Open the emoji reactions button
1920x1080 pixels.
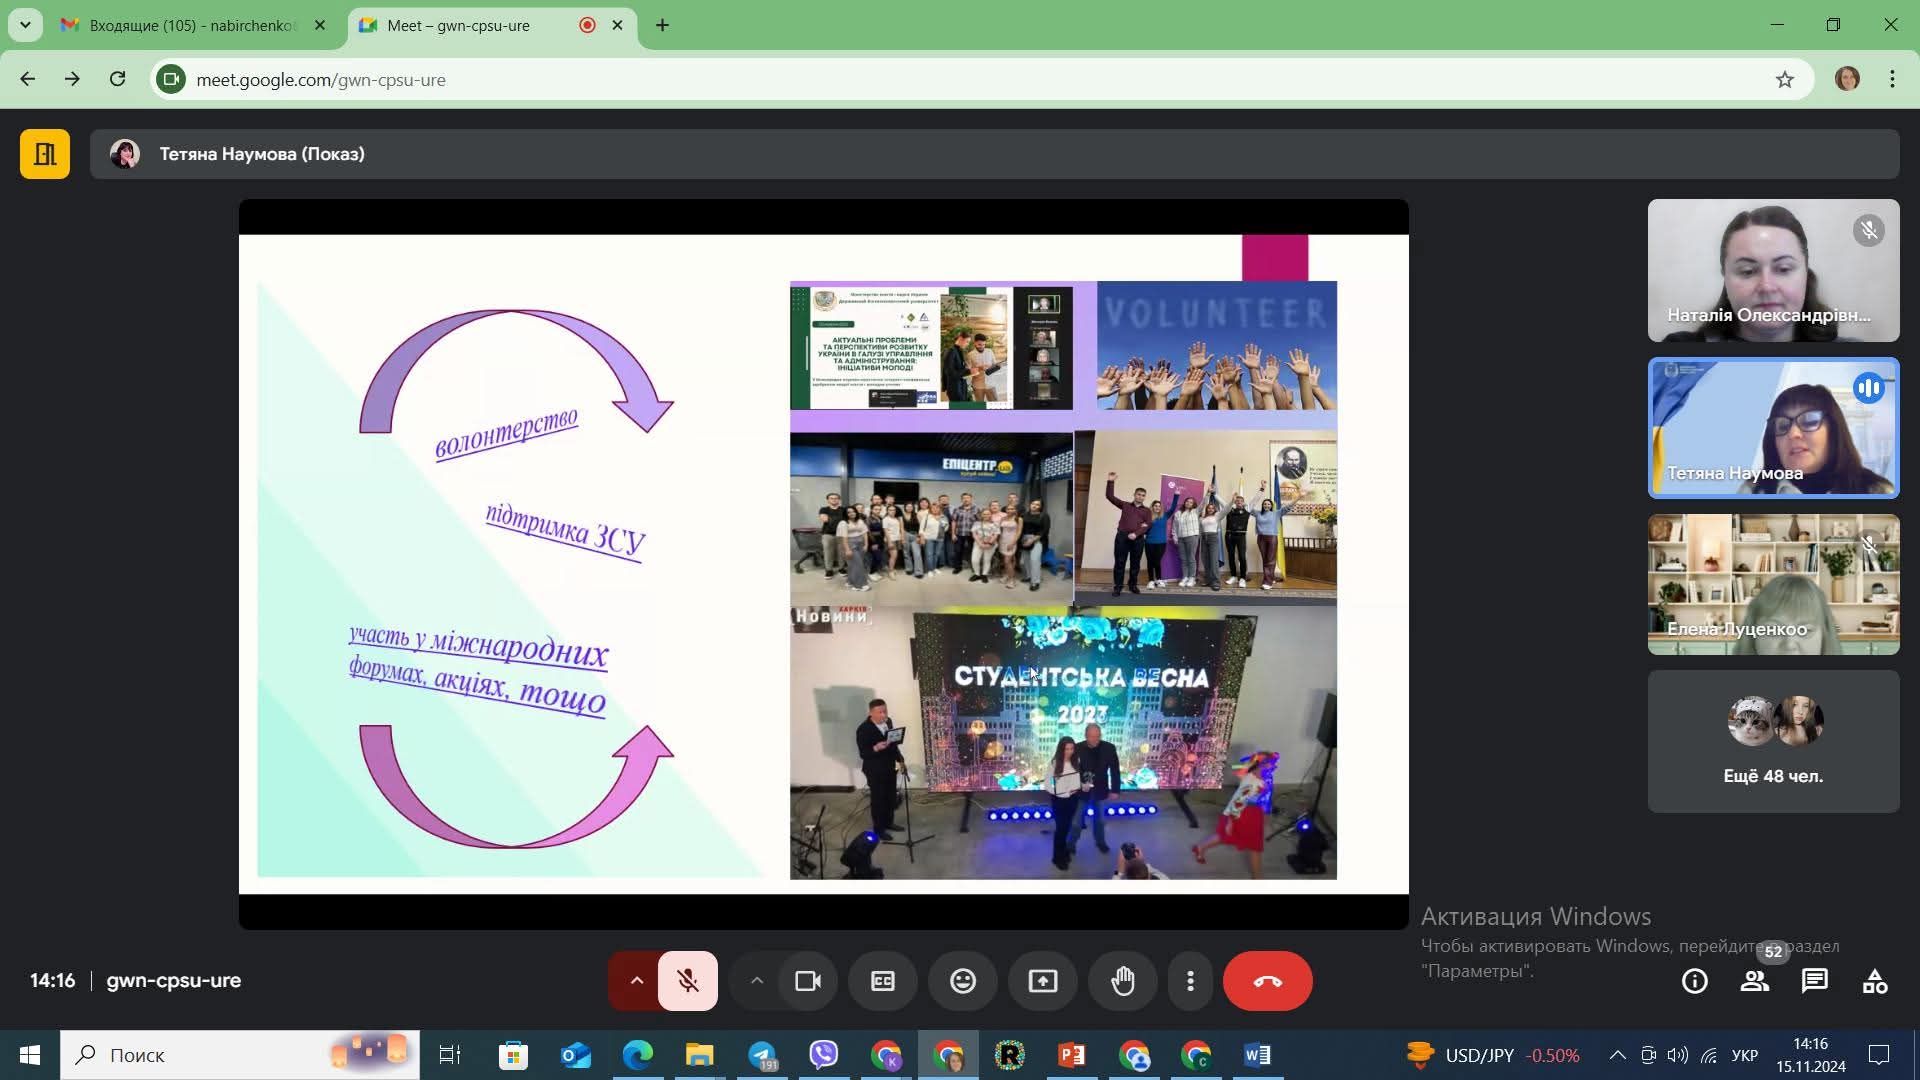tap(963, 981)
